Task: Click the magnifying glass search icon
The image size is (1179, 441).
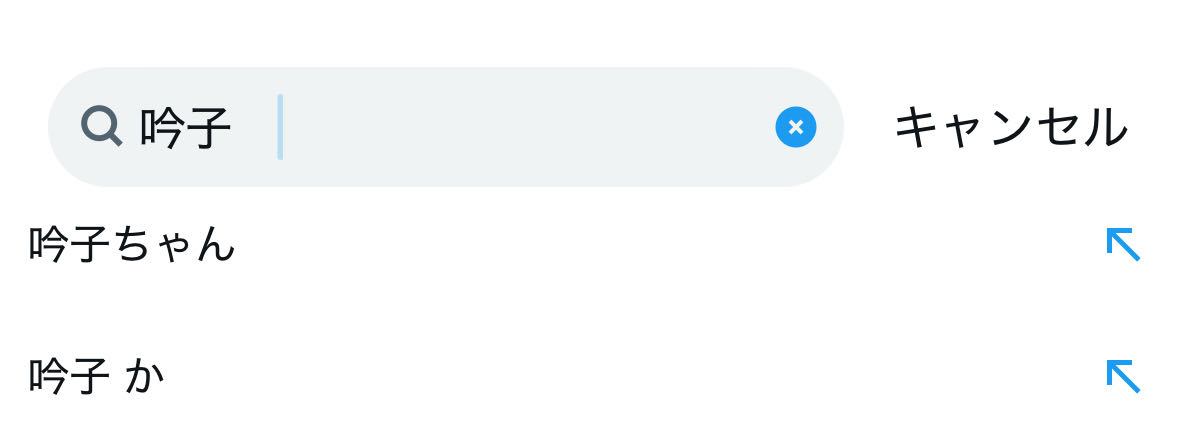Action: 101,127
